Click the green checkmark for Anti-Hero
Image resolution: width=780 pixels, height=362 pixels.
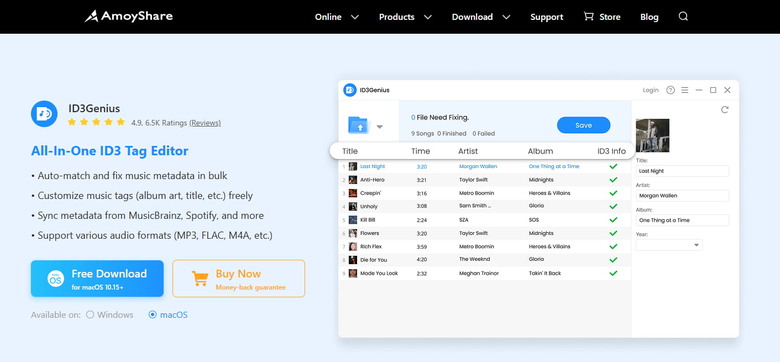[613, 180]
